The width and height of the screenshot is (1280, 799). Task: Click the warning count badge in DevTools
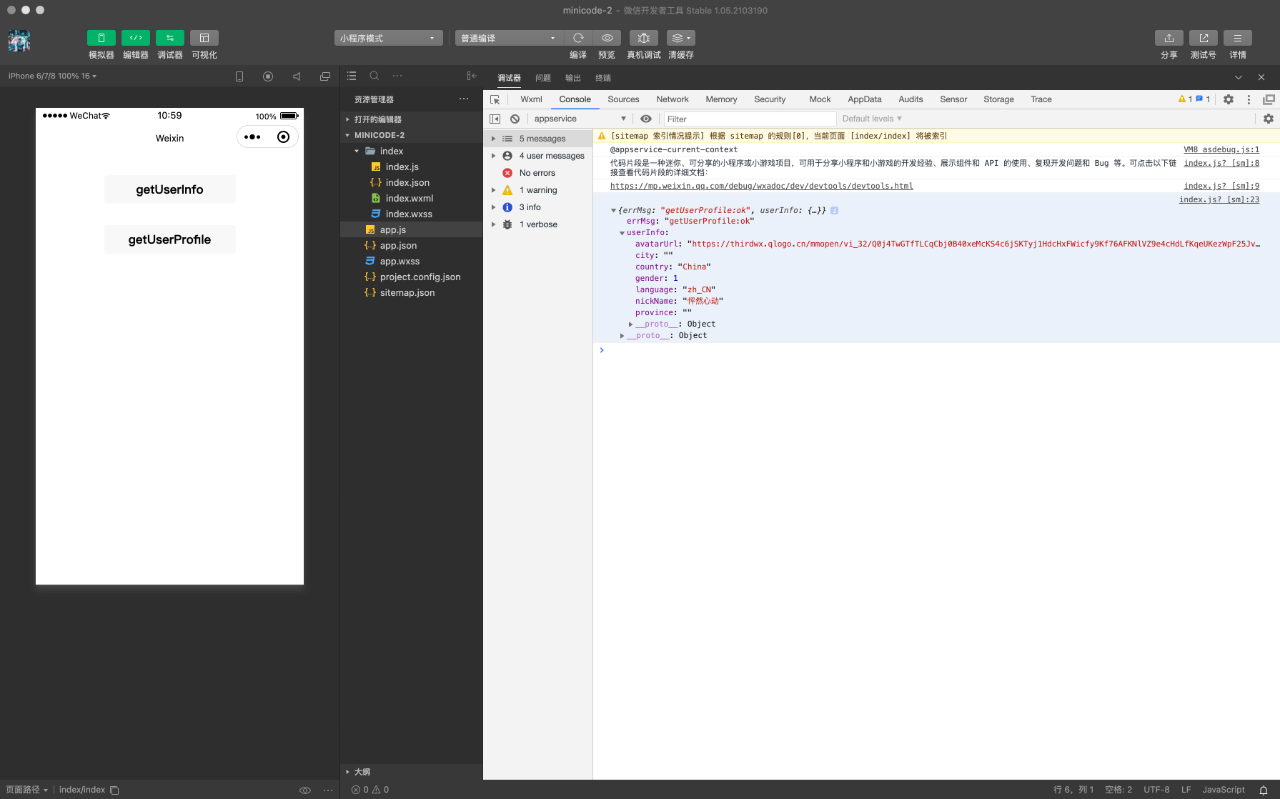point(1184,99)
